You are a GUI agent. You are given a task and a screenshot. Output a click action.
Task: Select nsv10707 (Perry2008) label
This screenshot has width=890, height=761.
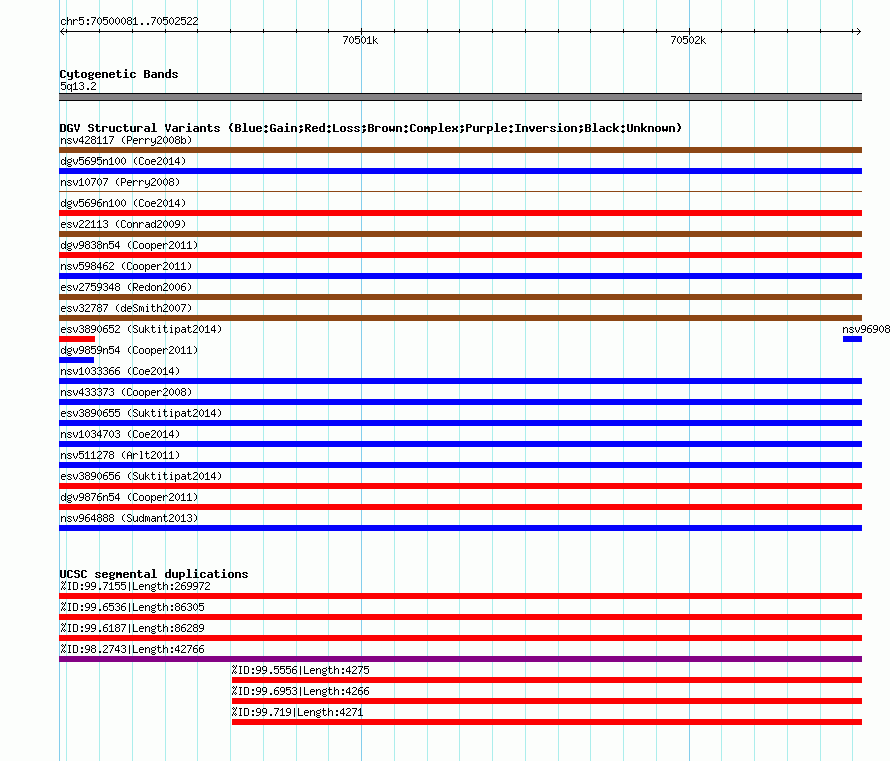(x=120, y=182)
